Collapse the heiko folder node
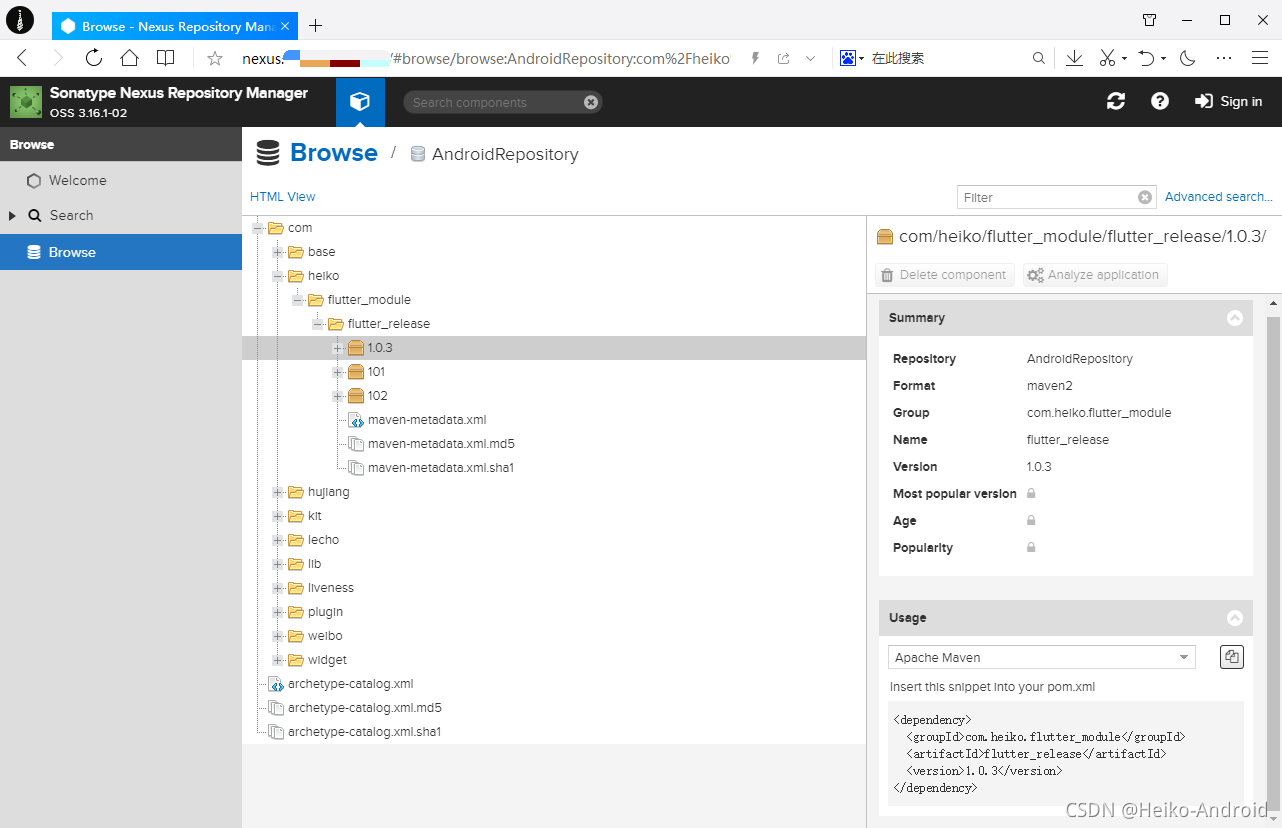The width and height of the screenshot is (1282, 828). 278,276
